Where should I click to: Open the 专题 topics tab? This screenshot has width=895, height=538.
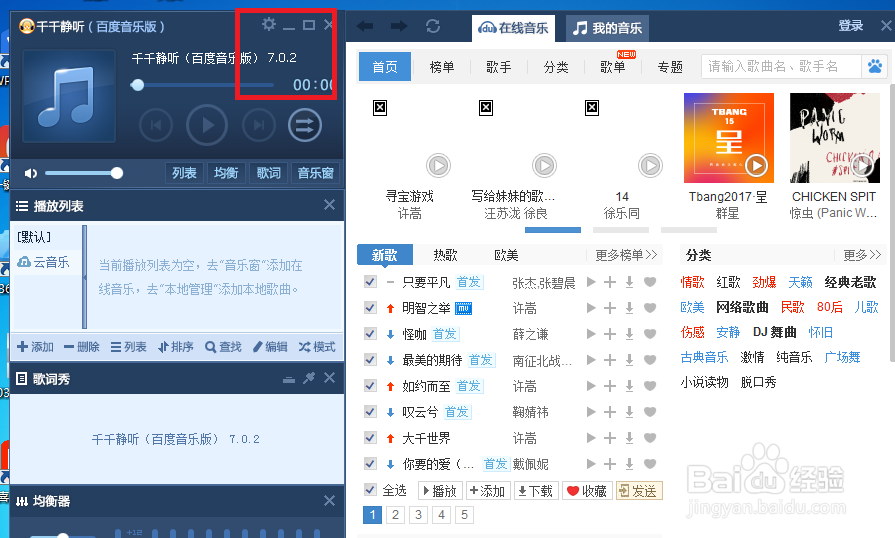670,67
